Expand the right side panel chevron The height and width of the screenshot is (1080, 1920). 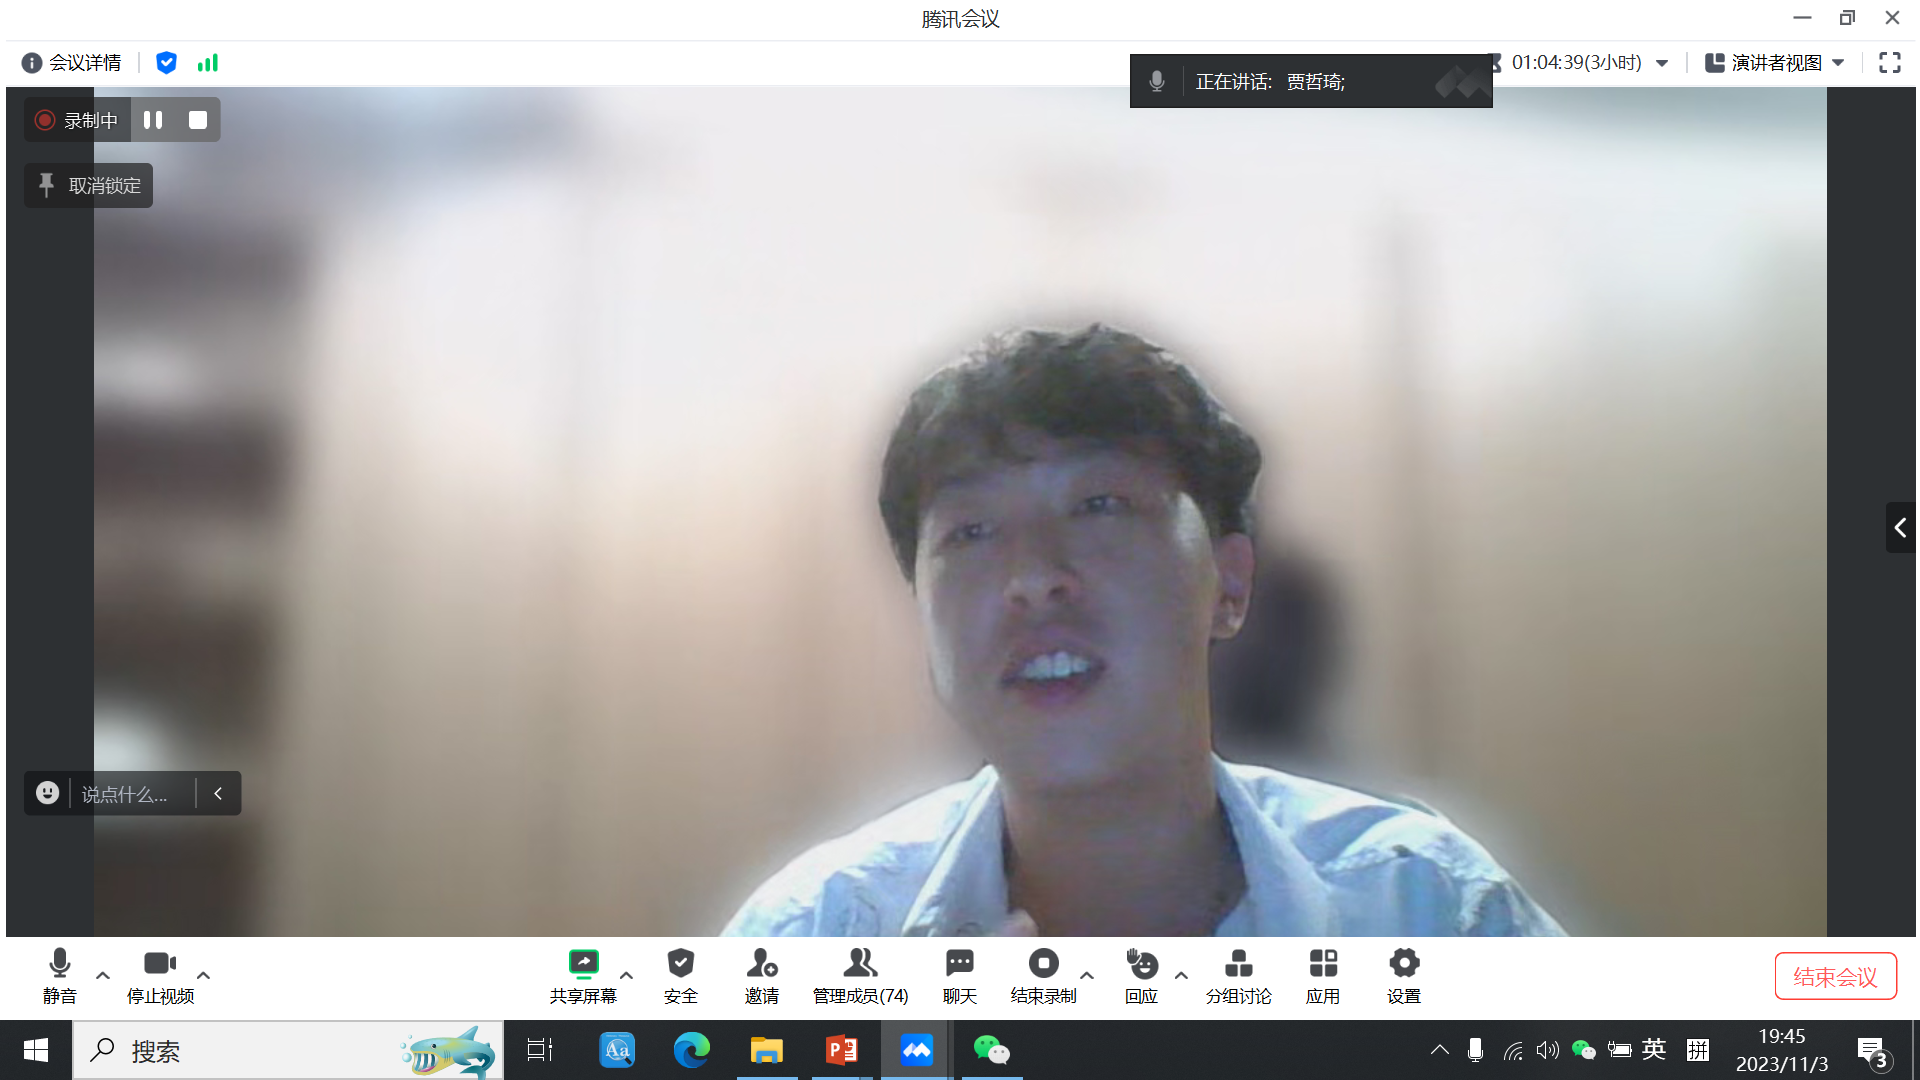pos(1900,527)
